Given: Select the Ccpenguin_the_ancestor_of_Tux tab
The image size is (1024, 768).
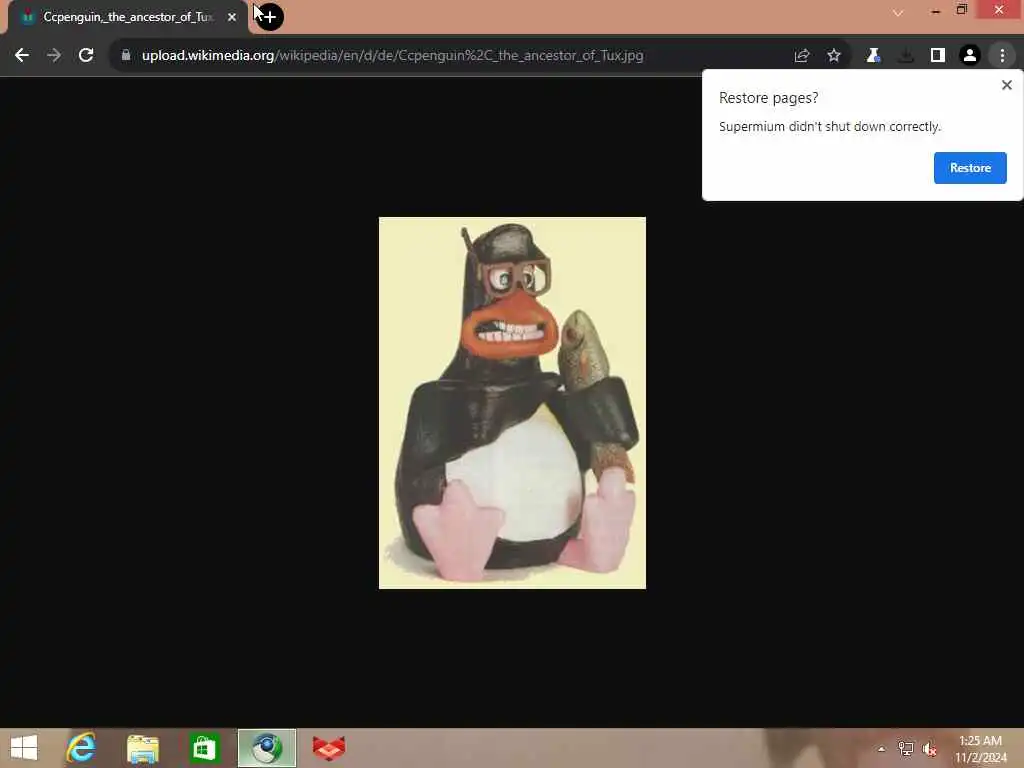Looking at the screenshot, I should pos(128,17).
